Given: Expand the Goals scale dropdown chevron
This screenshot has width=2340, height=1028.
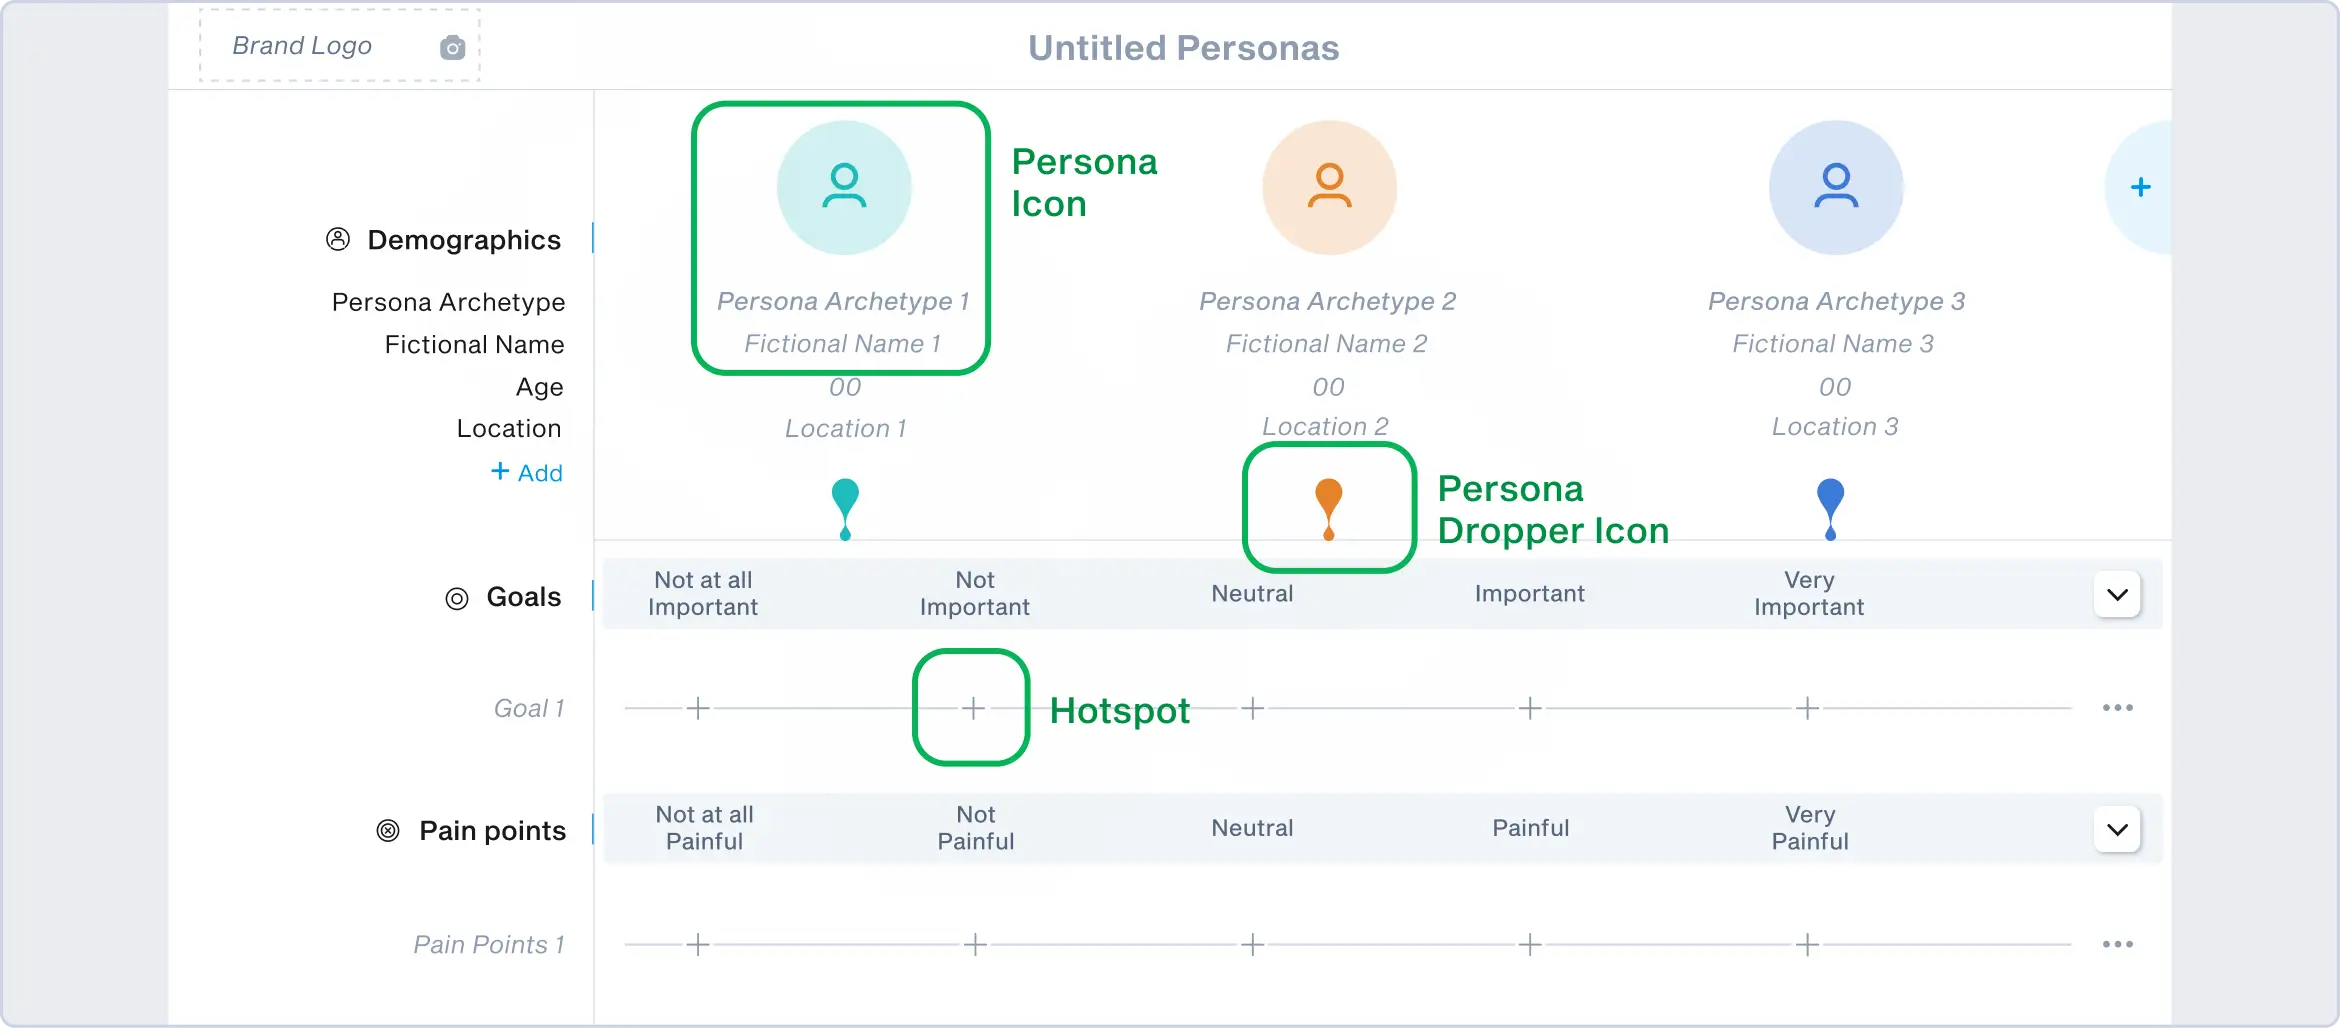Looking at the screenshot, I should tap(2117, 595).
